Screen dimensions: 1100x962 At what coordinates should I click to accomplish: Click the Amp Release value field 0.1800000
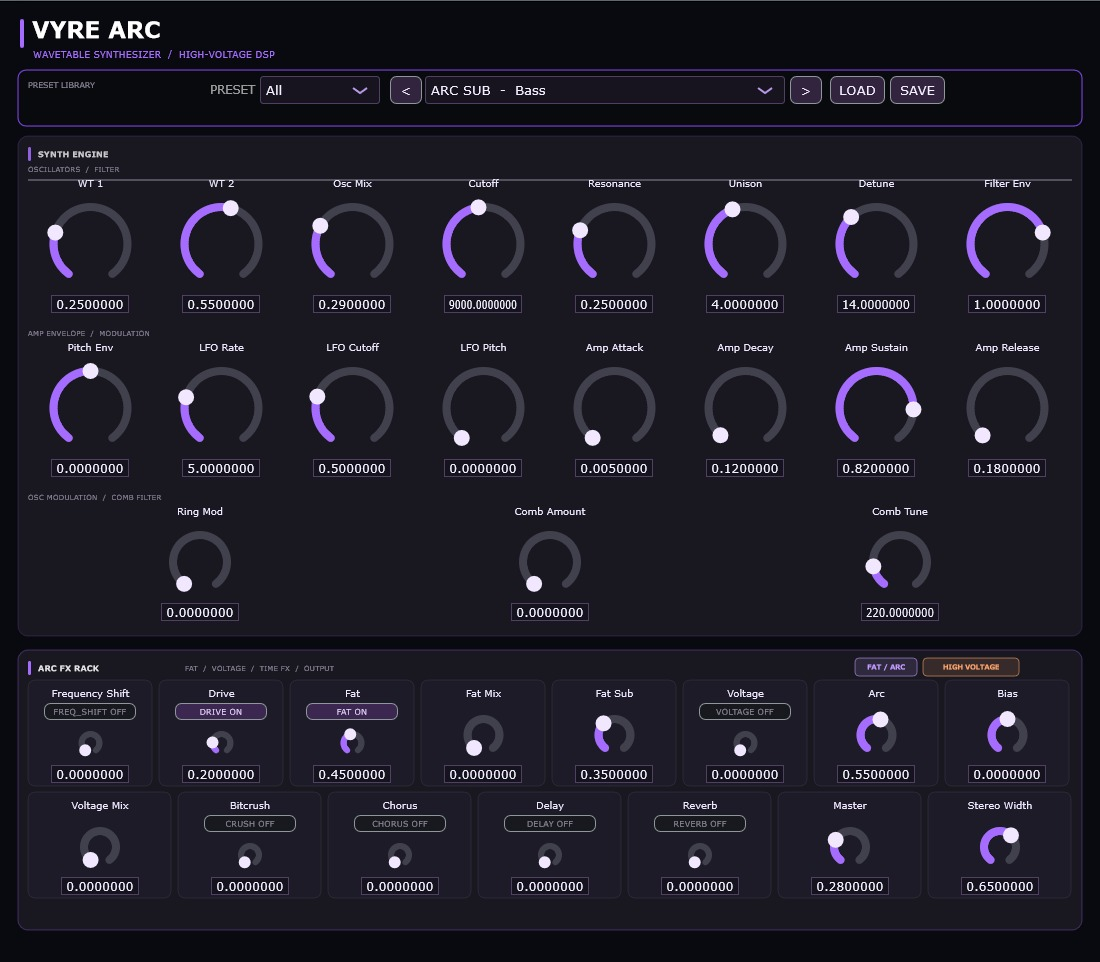[x=1007, y=469]
